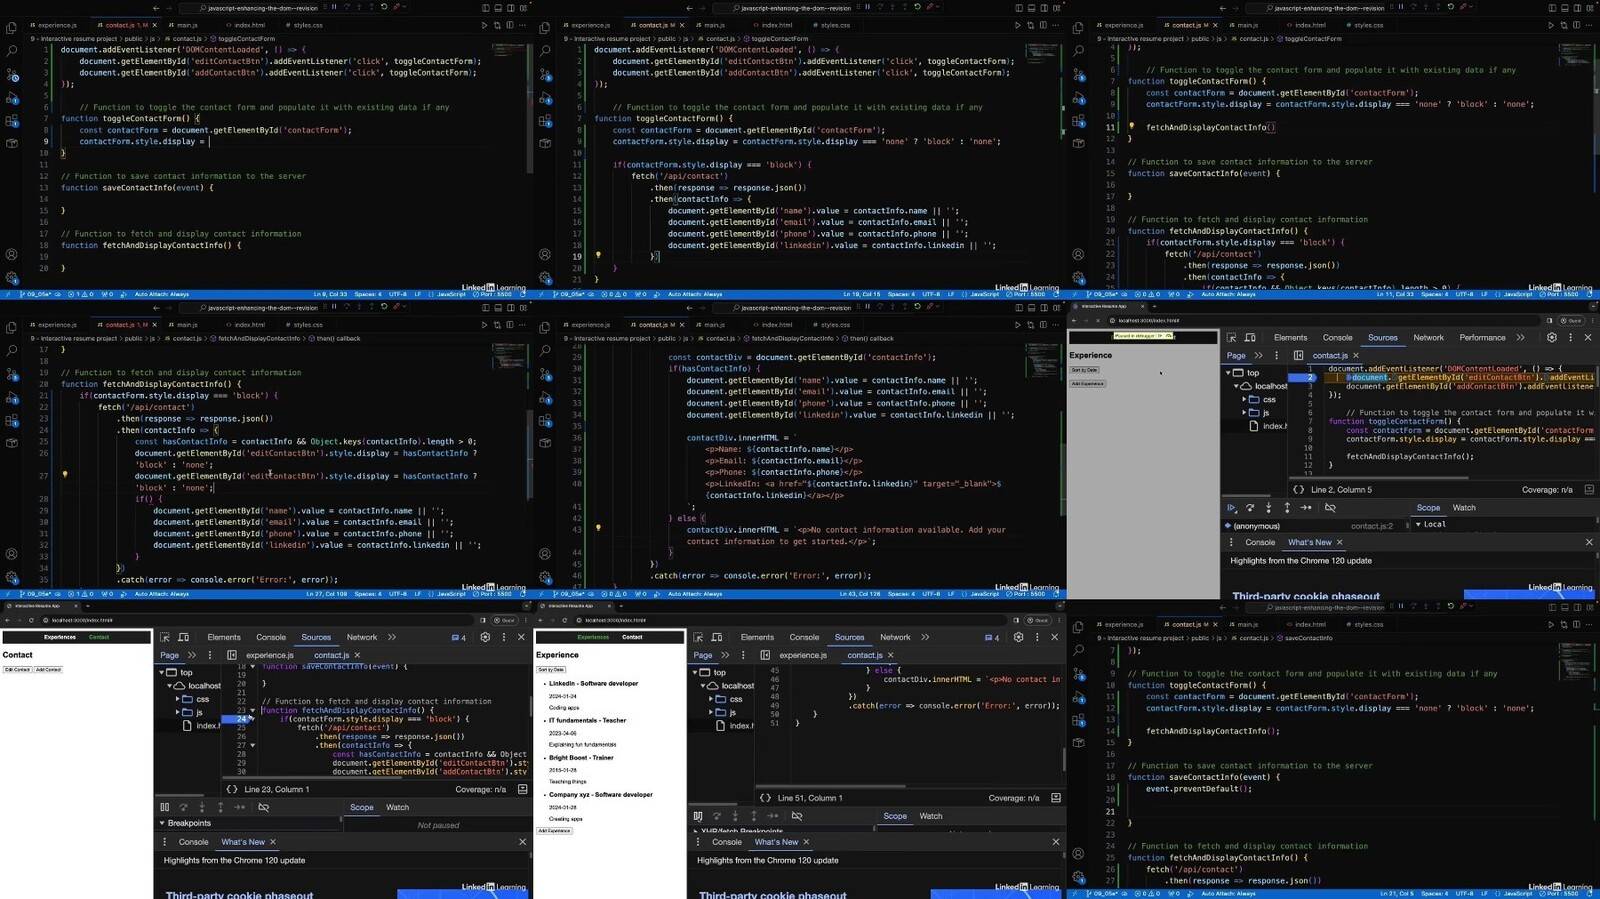
Task: Deactivate breakpoints in the bottom-left DevTools debugger
Action: pyautogui.click(x=264, y=807)
